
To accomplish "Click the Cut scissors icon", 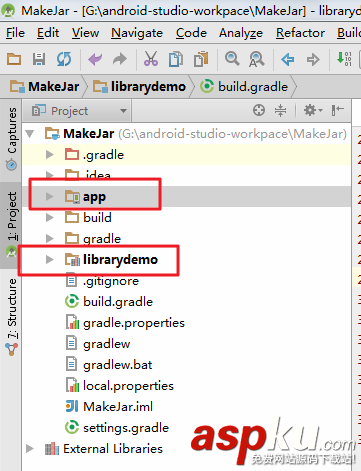I will (151, 59).
